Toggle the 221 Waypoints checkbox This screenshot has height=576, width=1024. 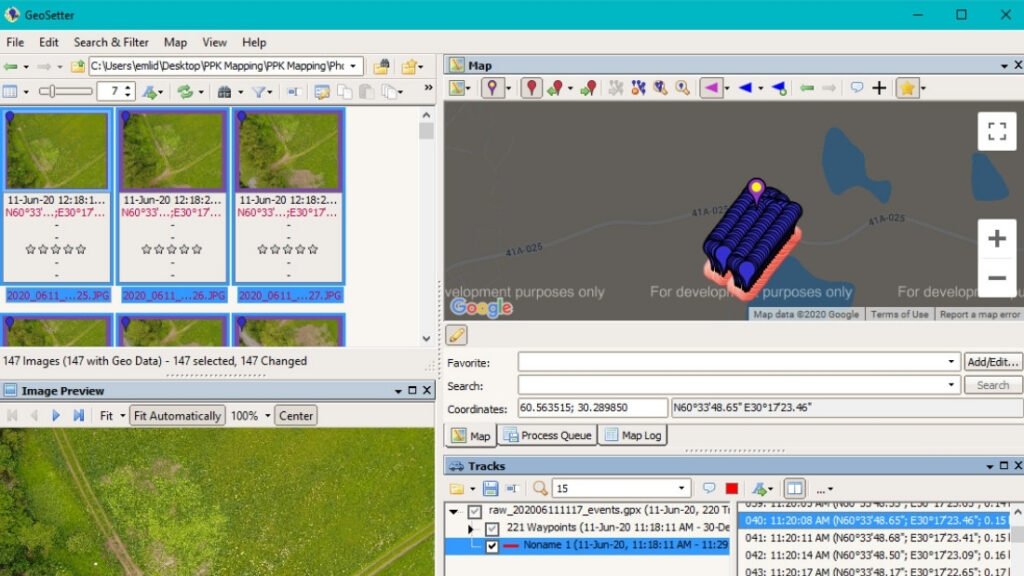tap(492, 528)
